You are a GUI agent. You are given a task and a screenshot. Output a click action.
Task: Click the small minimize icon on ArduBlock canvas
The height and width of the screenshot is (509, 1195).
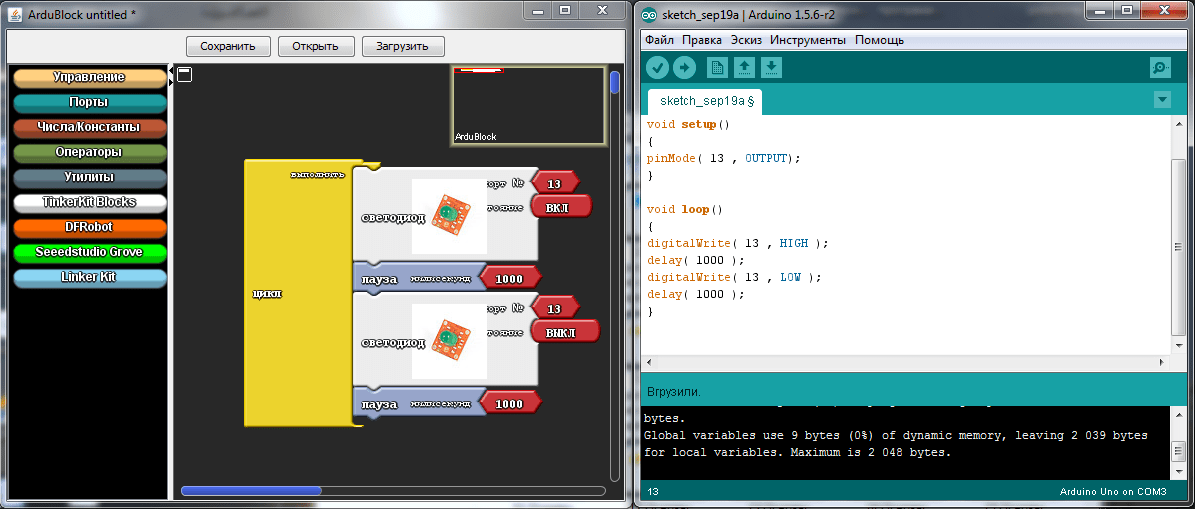coord(184,74)
